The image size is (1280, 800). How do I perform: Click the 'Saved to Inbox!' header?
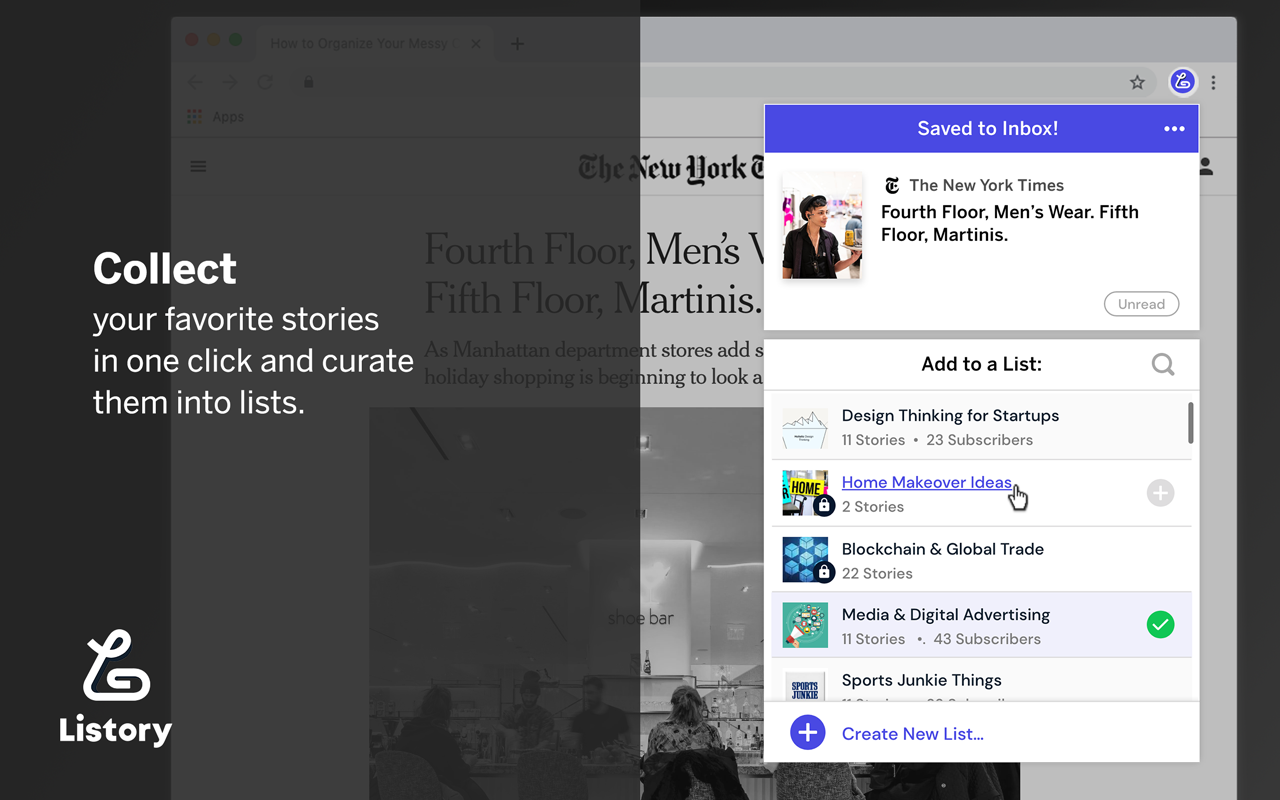(x=987, y=128)
